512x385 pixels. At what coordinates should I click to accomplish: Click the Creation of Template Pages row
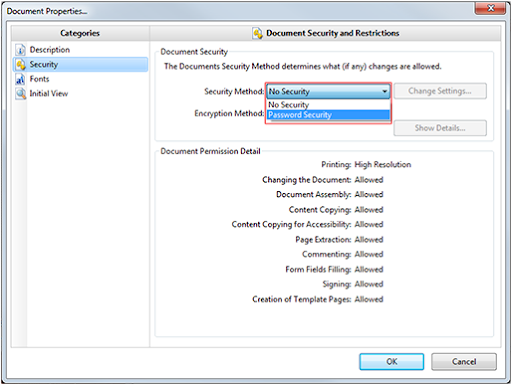pos(318,299)
